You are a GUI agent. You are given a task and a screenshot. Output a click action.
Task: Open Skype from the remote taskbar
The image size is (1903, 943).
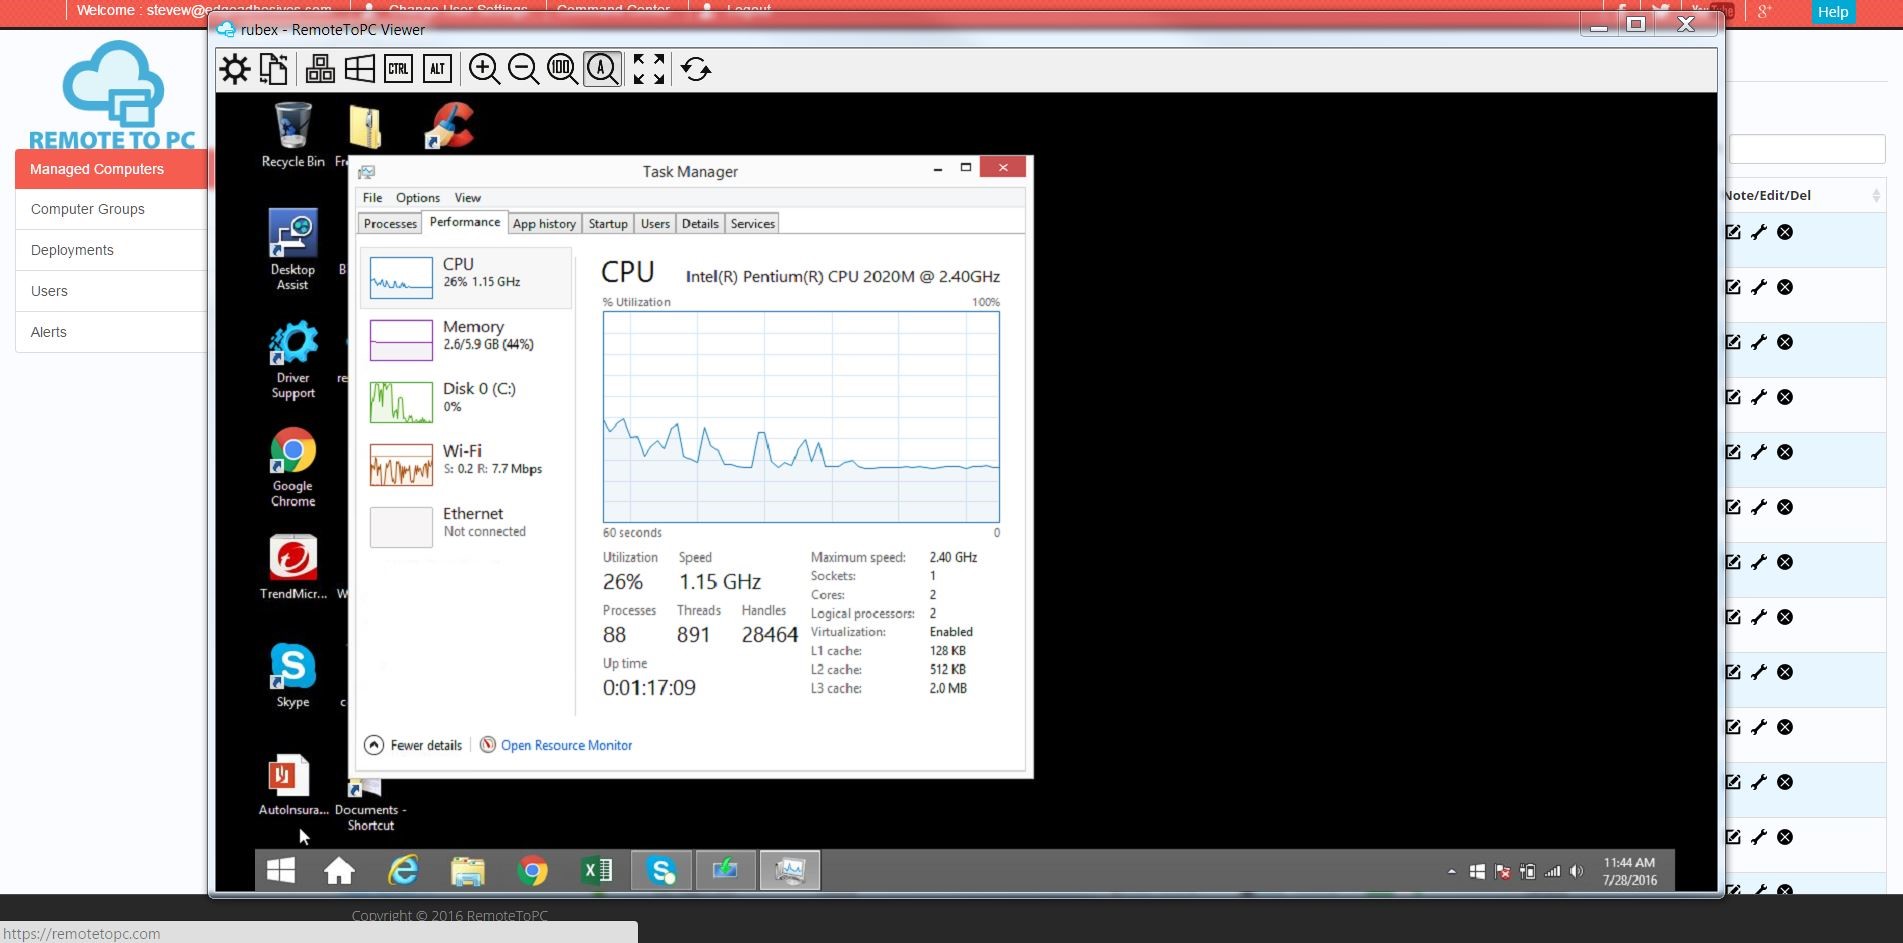661,871
